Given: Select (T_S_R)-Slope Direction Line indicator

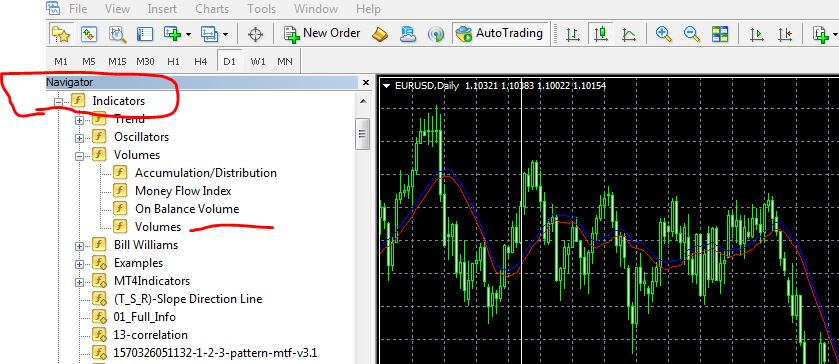Looking at the screenshot, I should point(188,299).
